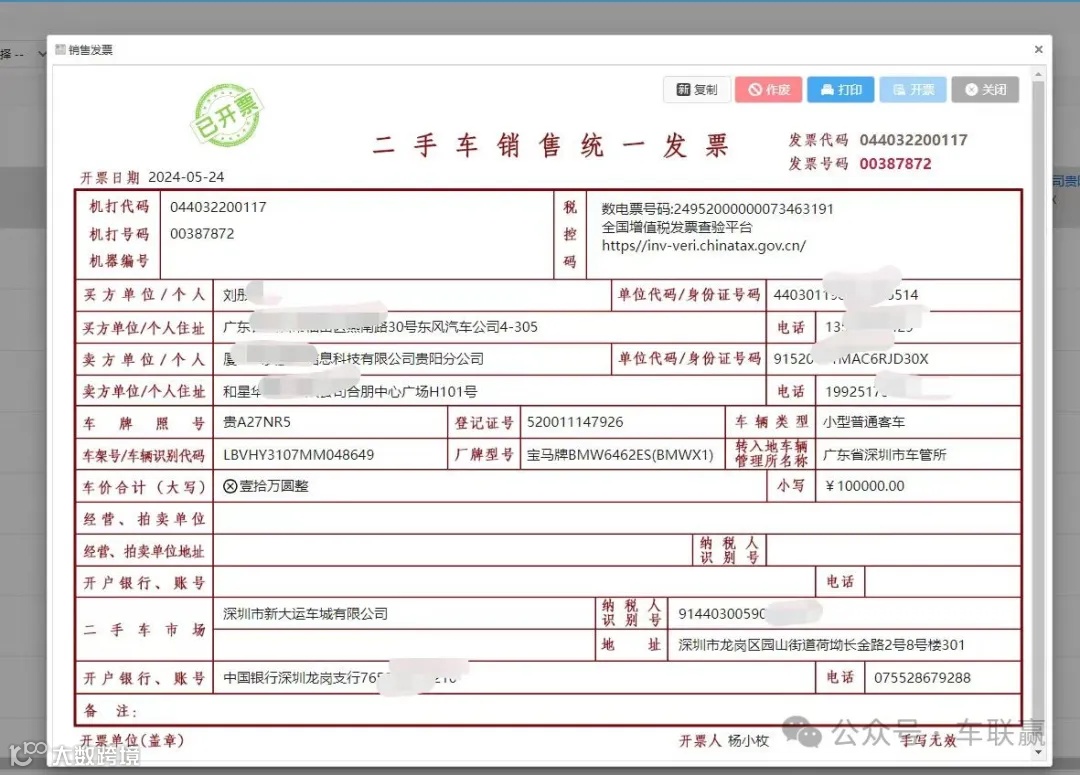Click the inv-veri.chinatax.gov.cn URL

point(703,246)
